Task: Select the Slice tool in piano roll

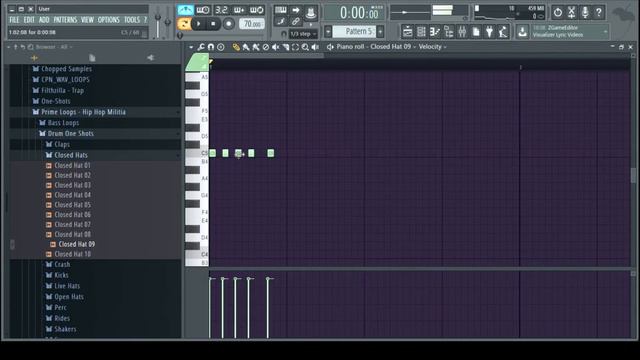Action: click(x=286, y=47)
